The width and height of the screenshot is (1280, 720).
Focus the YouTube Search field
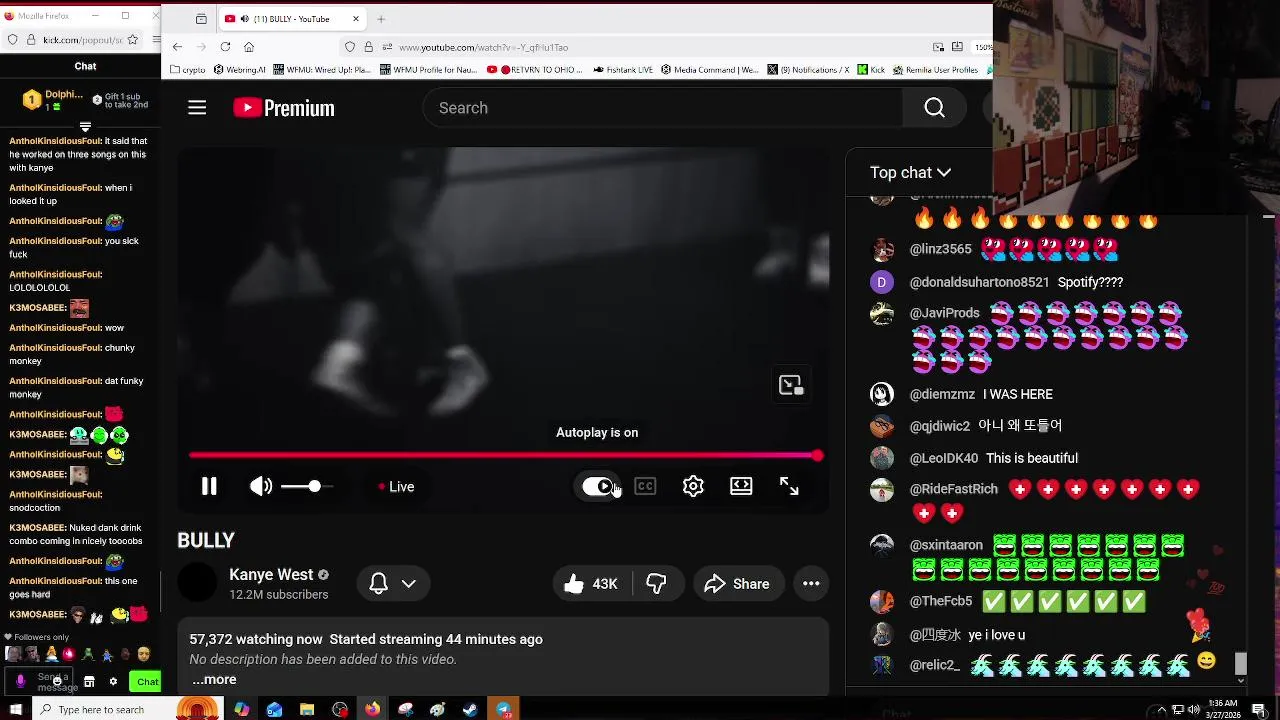pyautogui.click(x=663, y=108)
